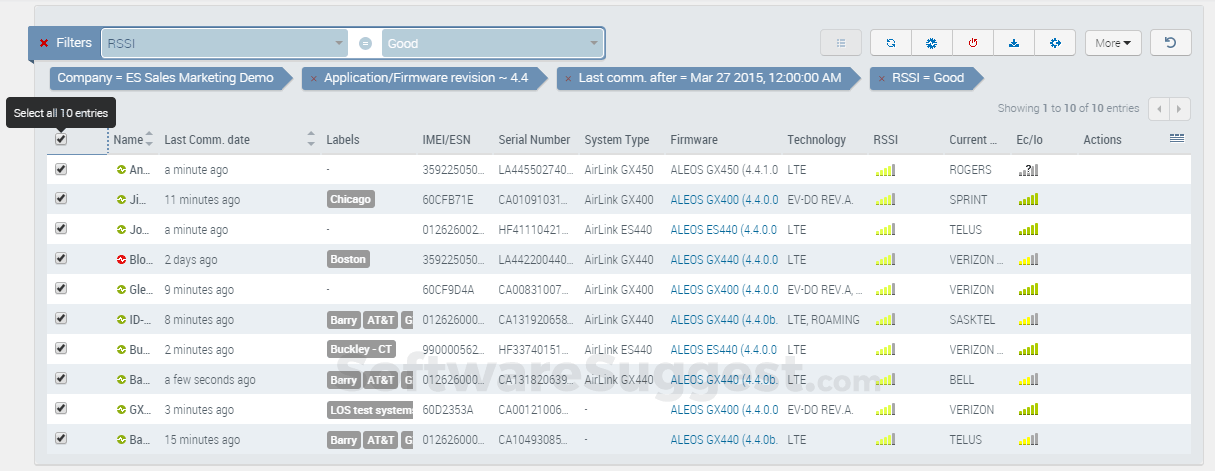Image resolution: width=1215 pixels, height=471 pixels.
Task: Toggle the select all entries checkbox
Action: pos(61,140)
